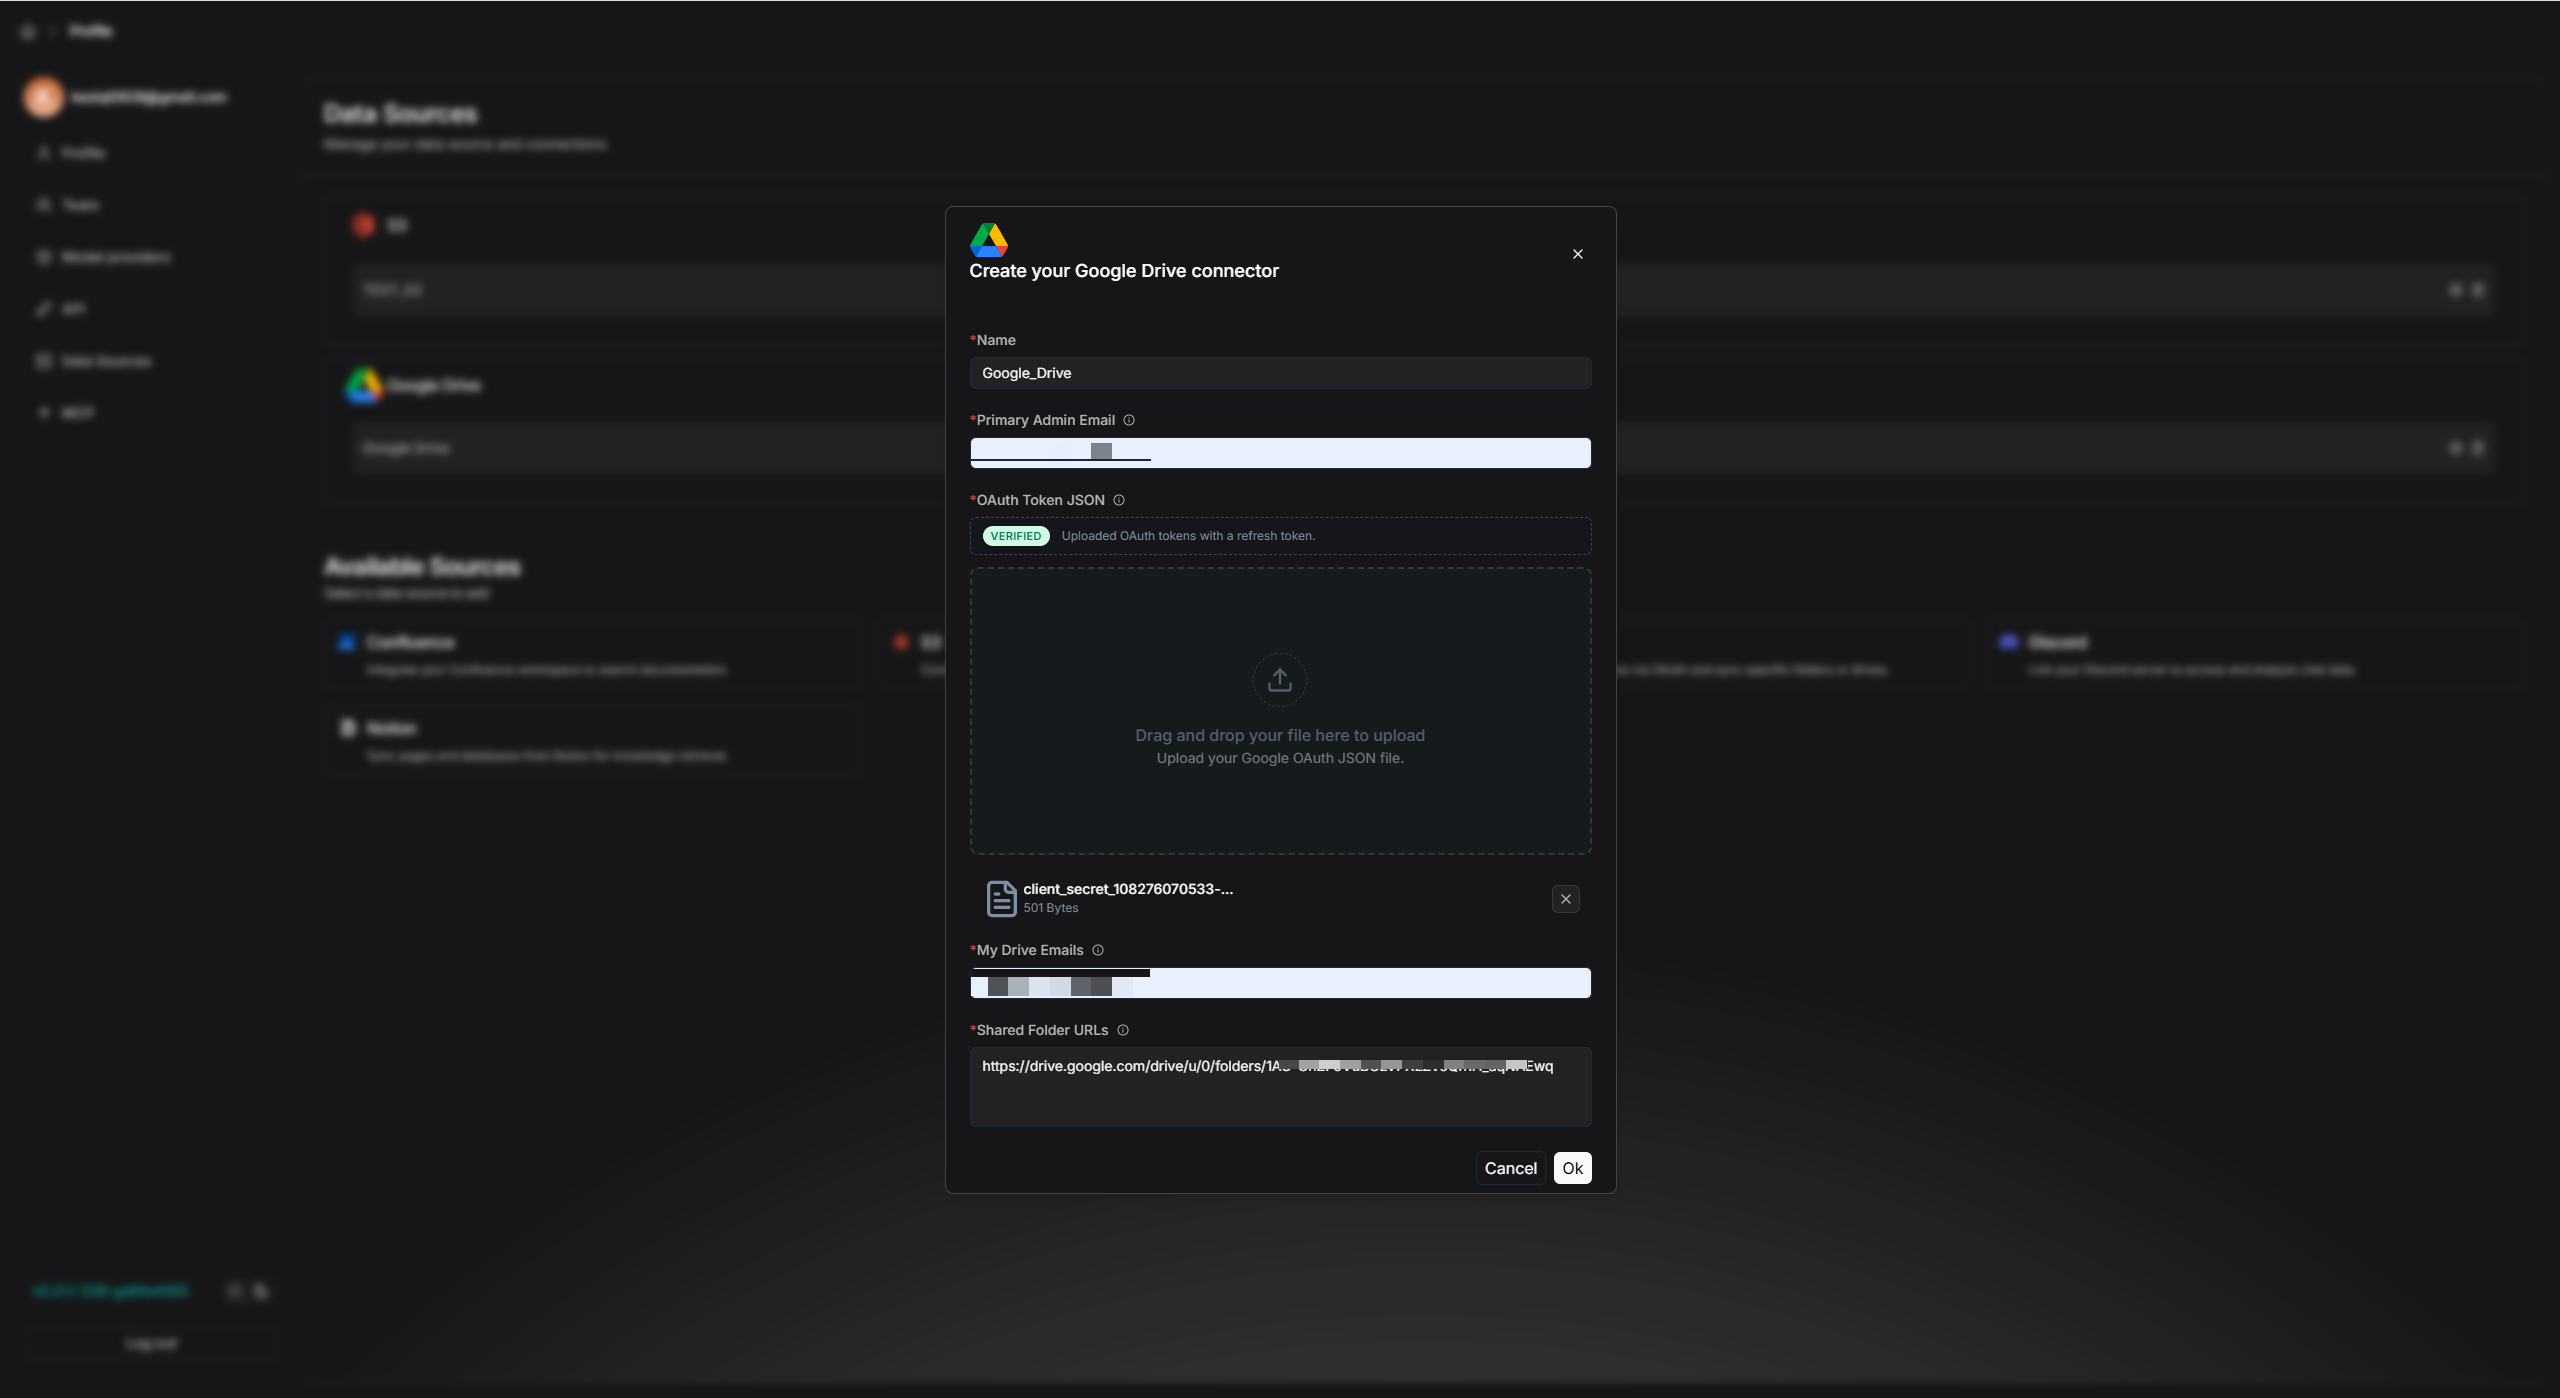Image resolution: width=2560 pixels, height=1398 pixels.
Task: Click "Upload your Google OAuth JSON file." text
Action: (1280, 758)
